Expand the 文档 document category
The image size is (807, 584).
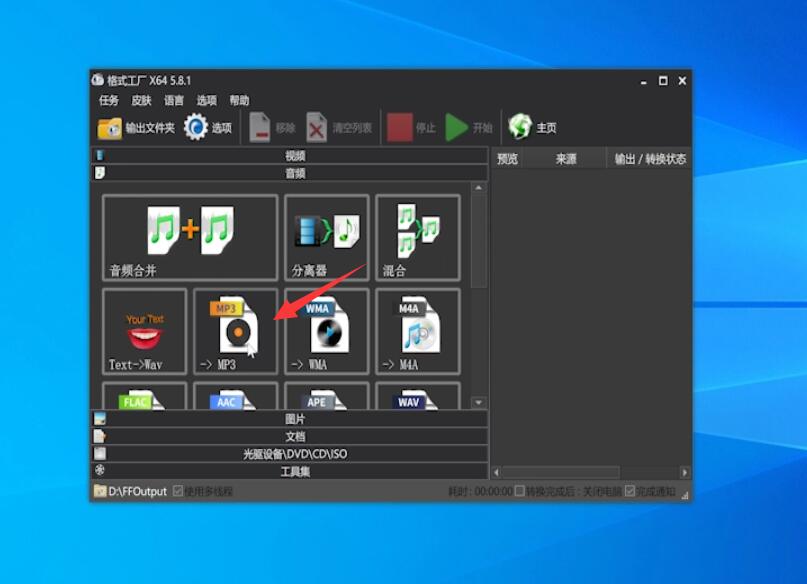[290, 436]
